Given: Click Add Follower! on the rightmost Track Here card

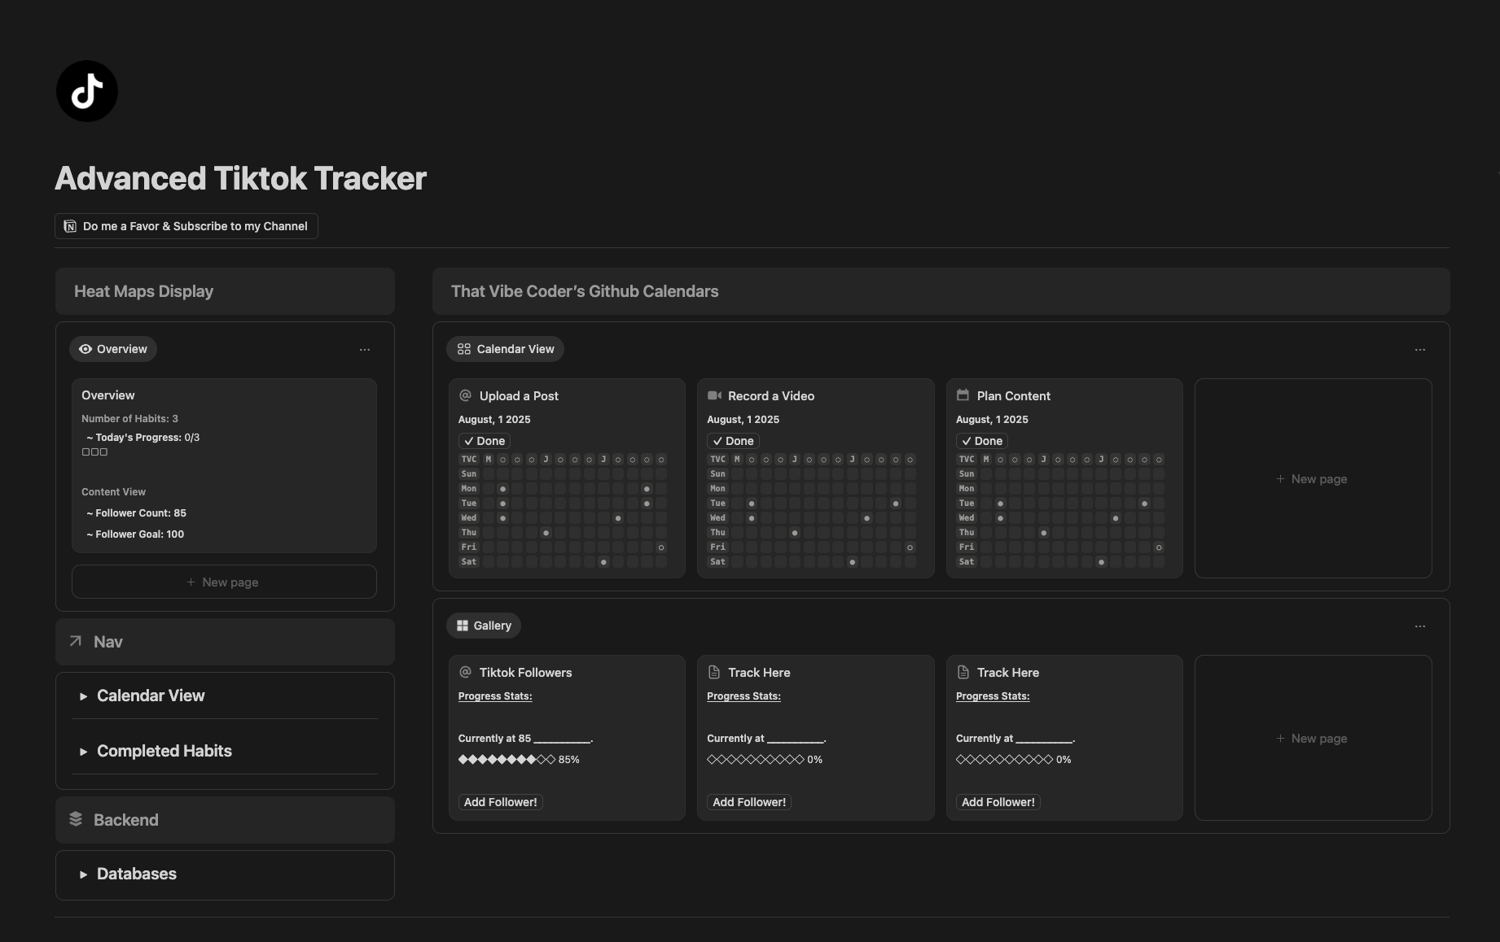Looking at the screenshot, I should click(998, 802).
